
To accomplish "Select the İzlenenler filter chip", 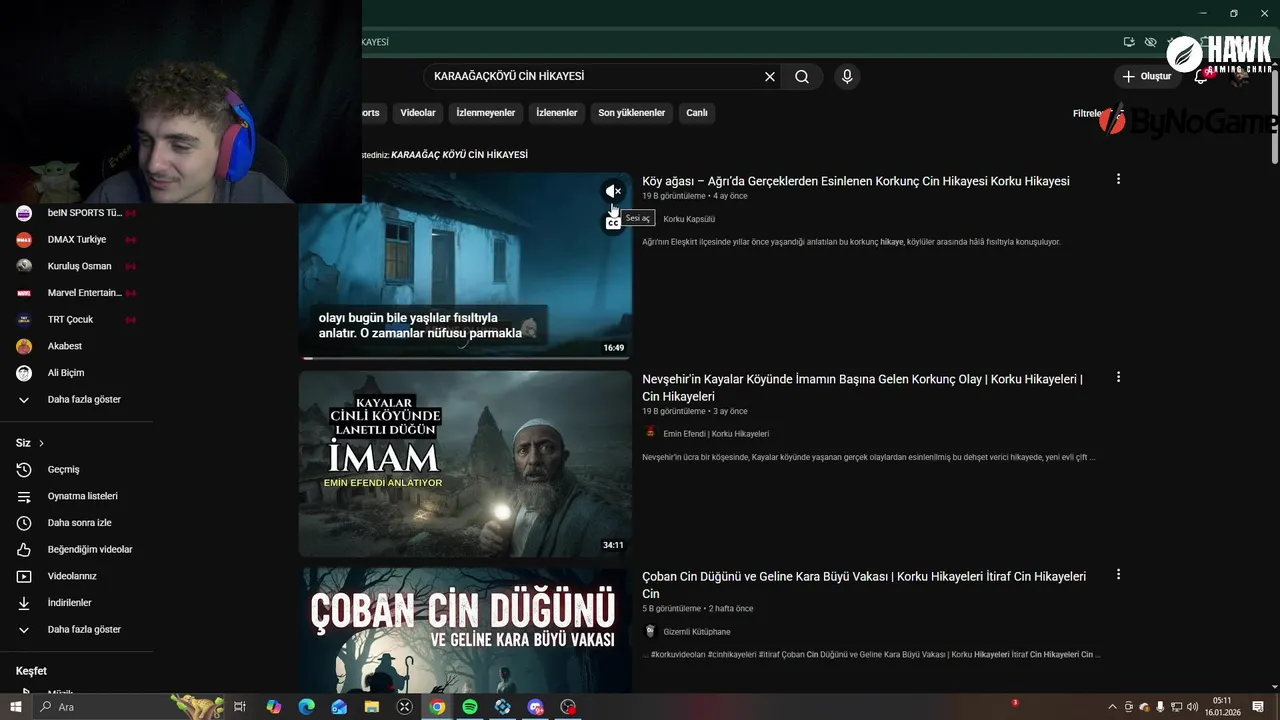I will click(x=557, y=113).
